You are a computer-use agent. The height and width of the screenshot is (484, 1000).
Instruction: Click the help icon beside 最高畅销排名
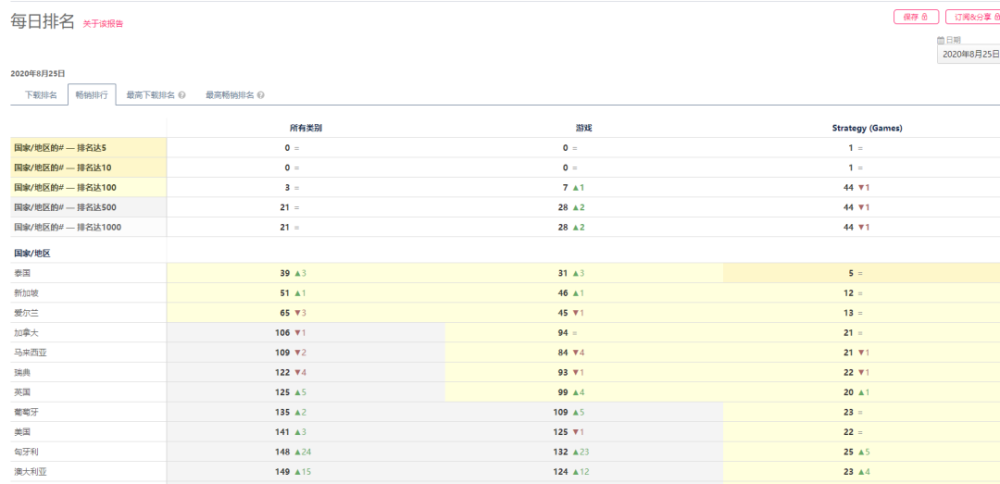point(261,95)
